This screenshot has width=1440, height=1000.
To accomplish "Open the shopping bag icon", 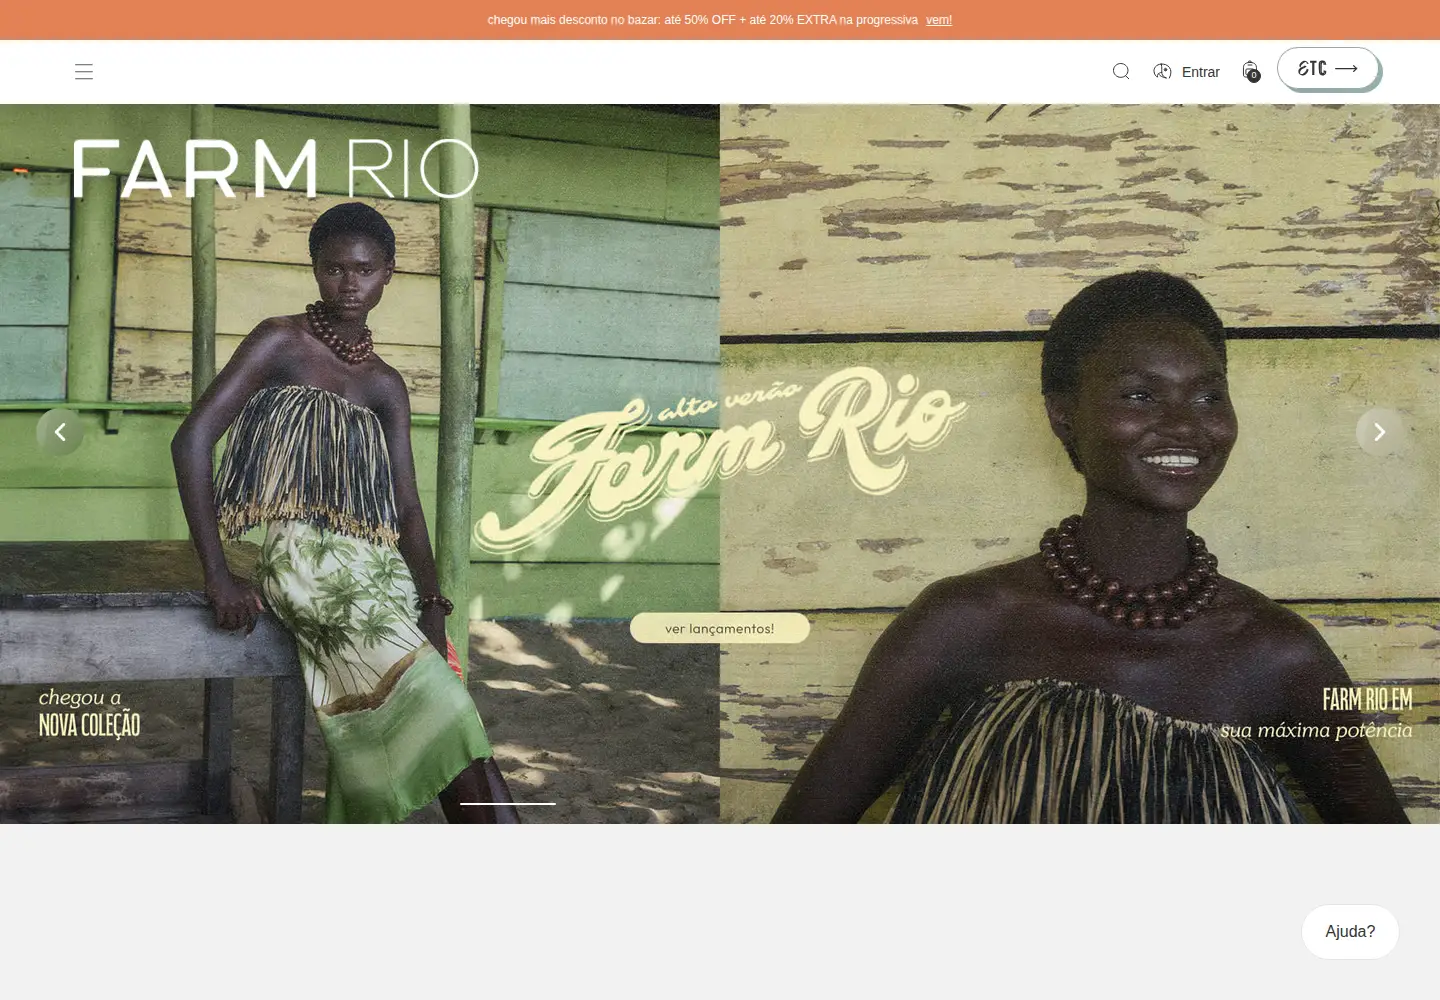I will pos(1250,71).
